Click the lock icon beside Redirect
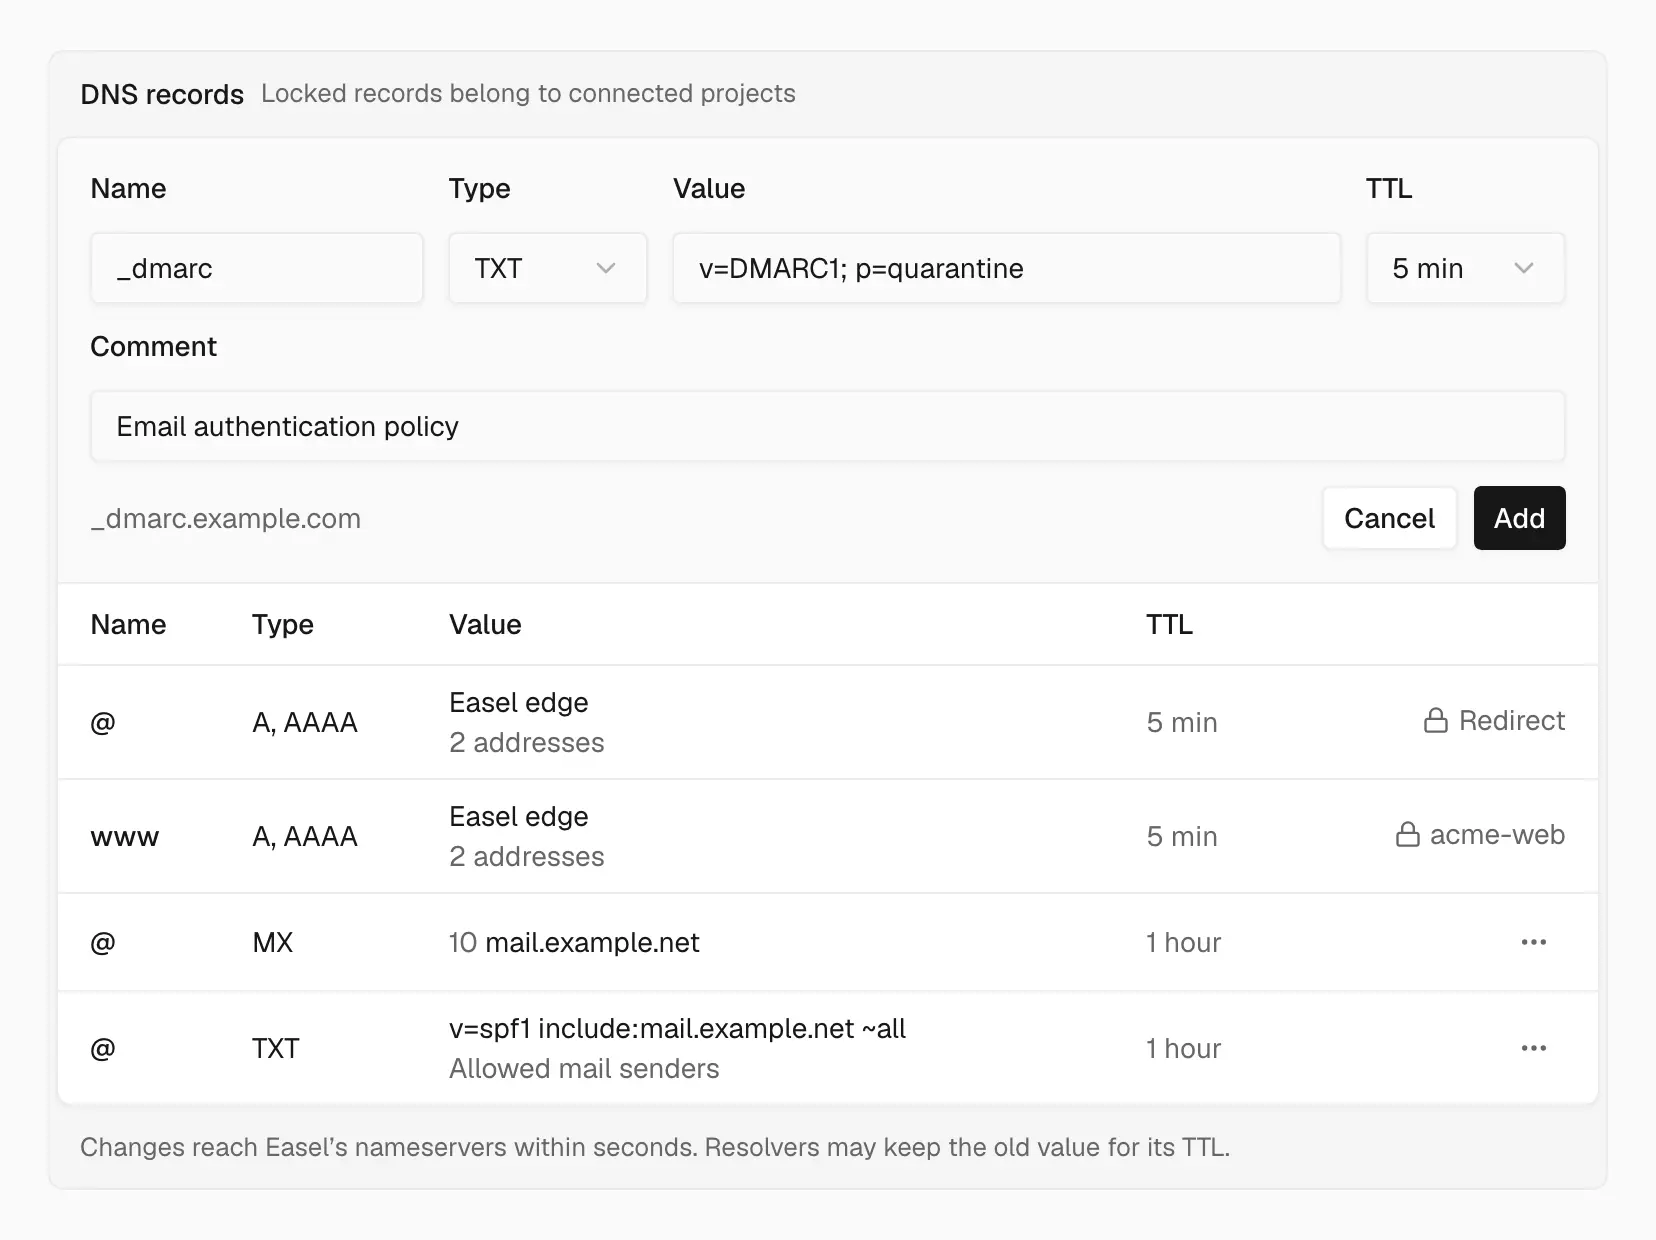This screenshot has width=1656, height=1240. [1435, 721]
